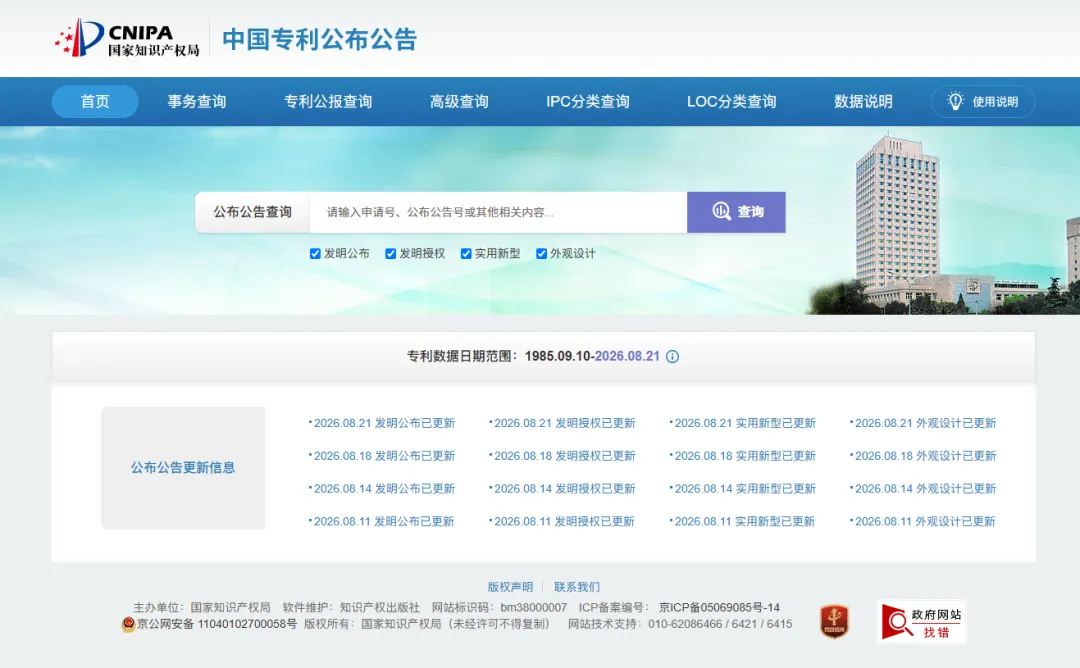The width and height of the screenshot is (1080, 668).
Task: Select the IPC分类查询 menu
Action: [x=588, y=101]
